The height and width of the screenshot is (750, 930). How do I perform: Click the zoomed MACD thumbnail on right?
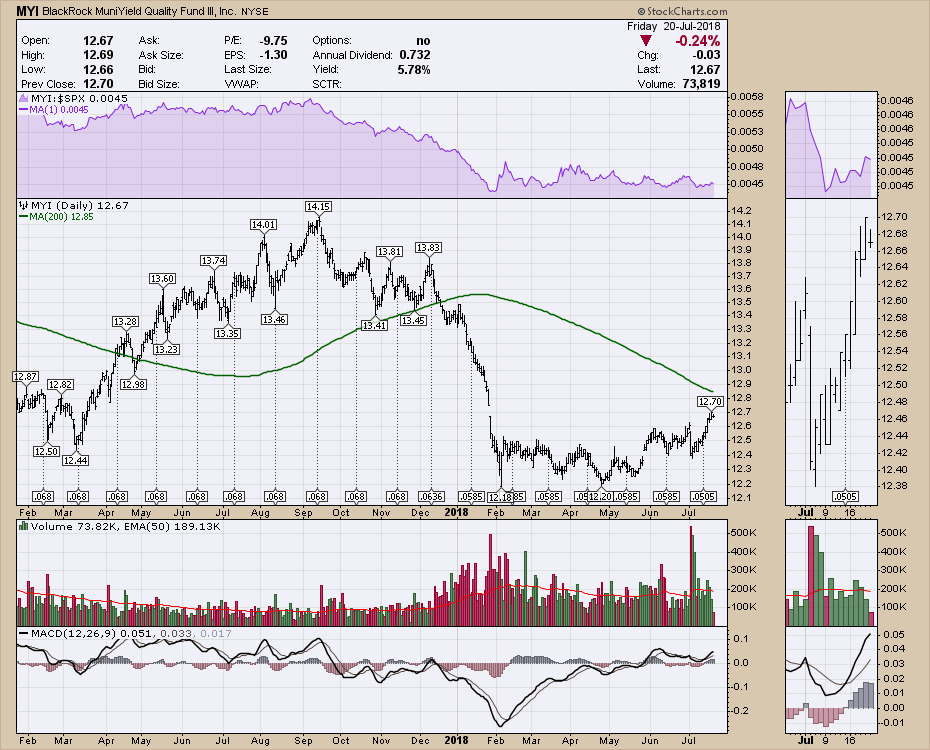coord(830,680)
